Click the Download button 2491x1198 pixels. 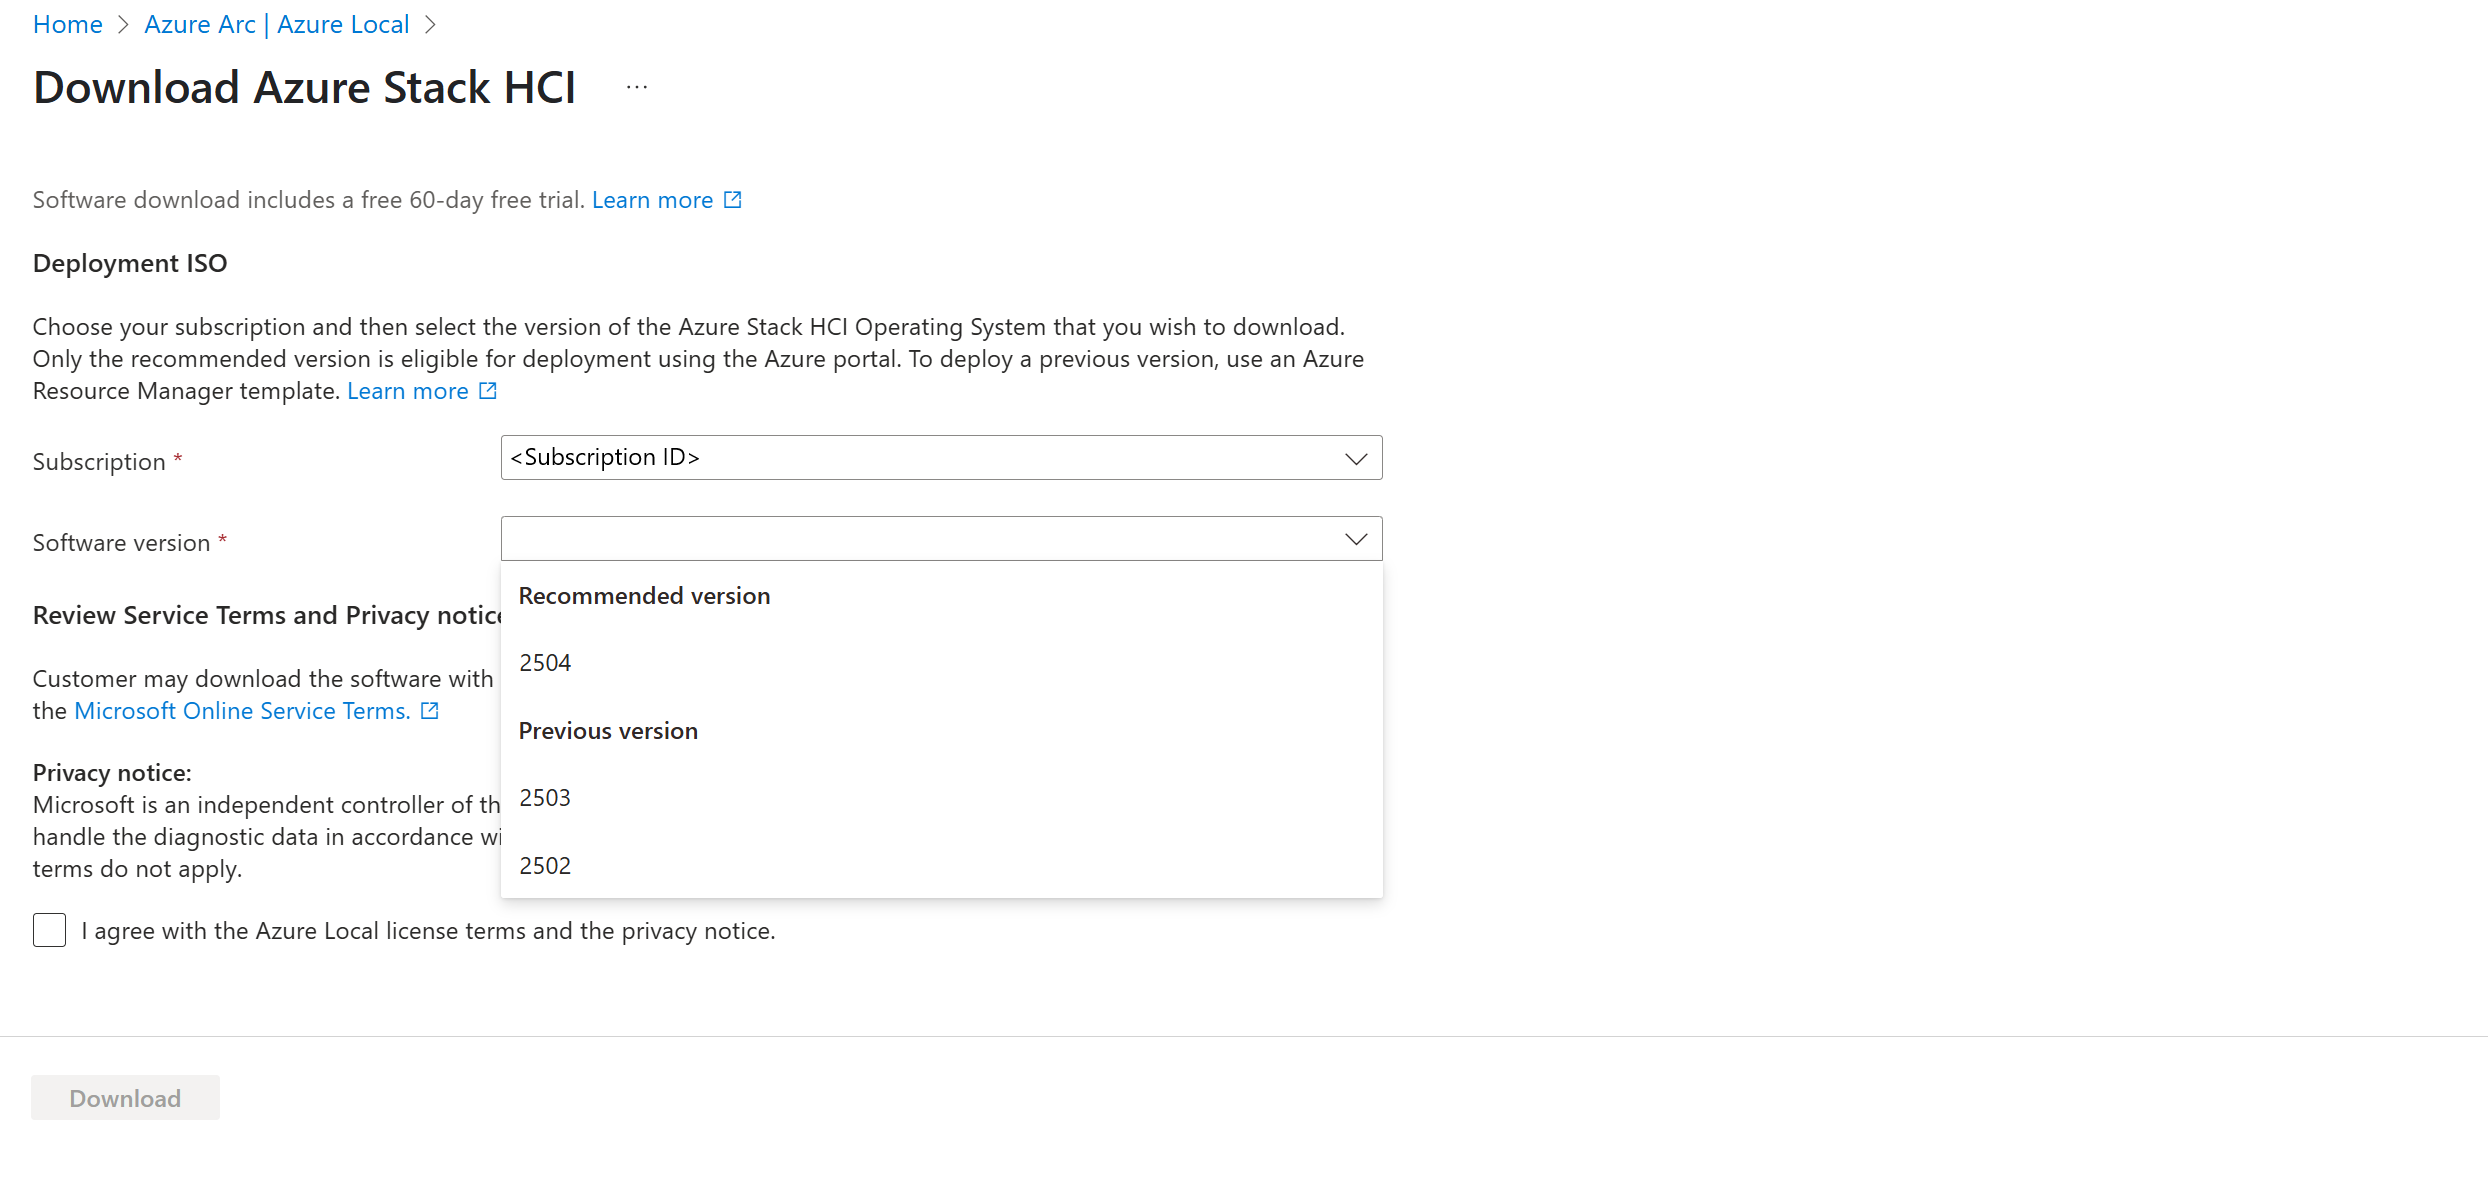[125, 1098]
